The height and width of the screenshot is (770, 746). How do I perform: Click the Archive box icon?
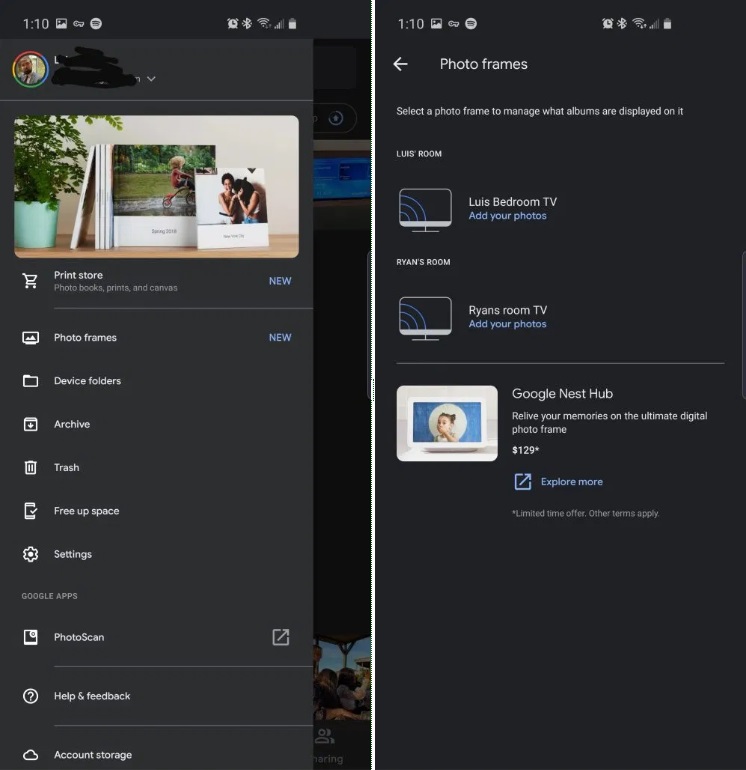(x=30, y=424)
